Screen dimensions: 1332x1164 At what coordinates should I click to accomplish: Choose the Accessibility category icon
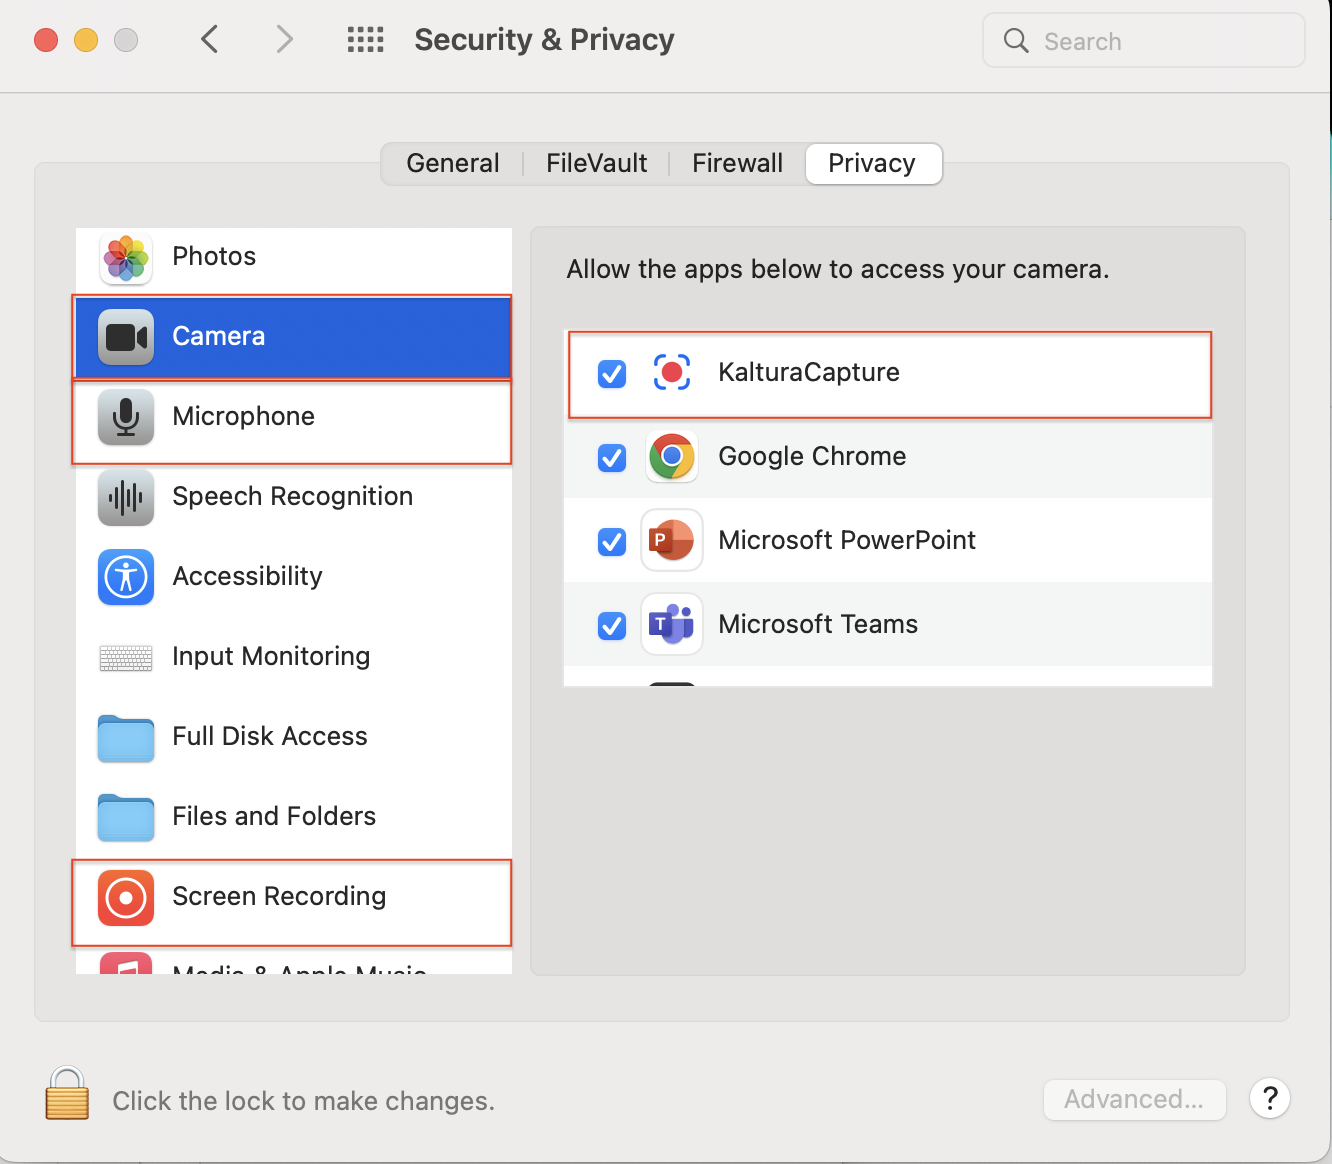126,577
